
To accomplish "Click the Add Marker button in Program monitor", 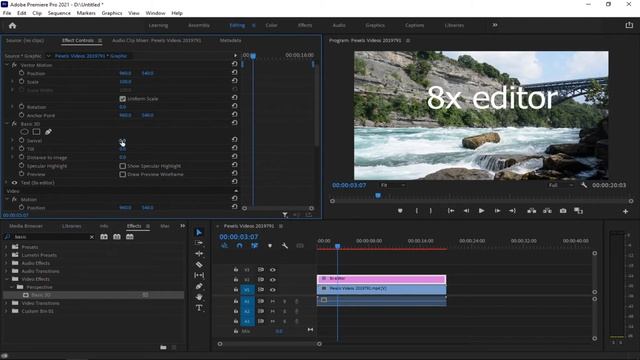I will point(400,211).
